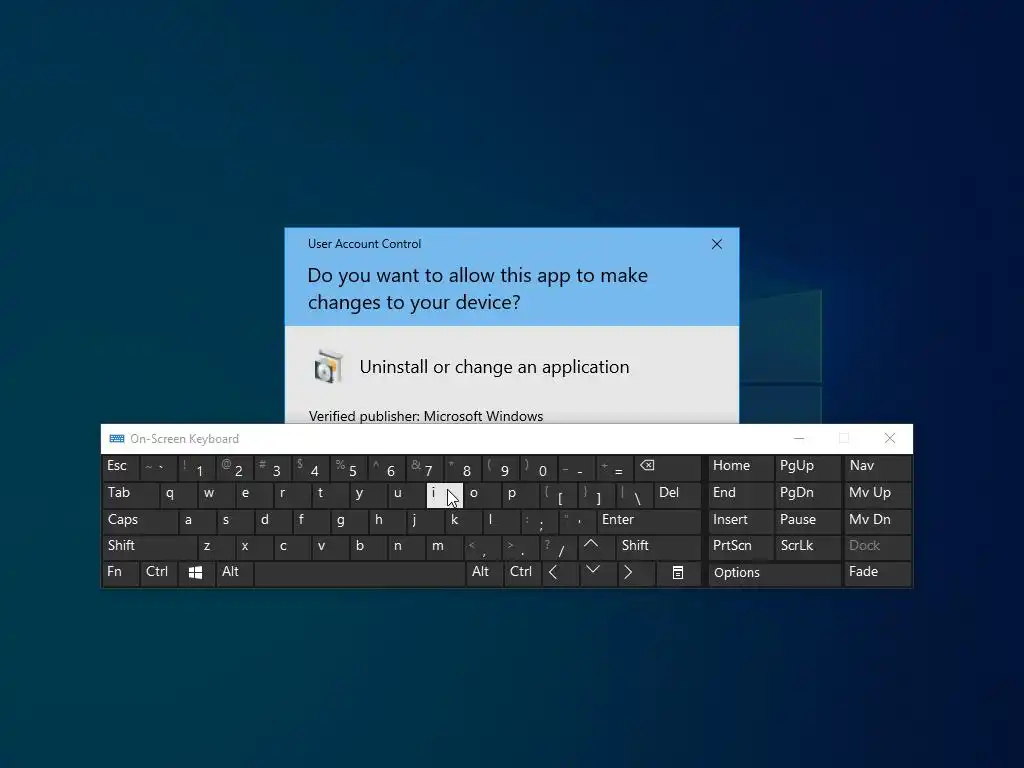Tap the Home key
1024x768 pixels.
tap(741, 467)
